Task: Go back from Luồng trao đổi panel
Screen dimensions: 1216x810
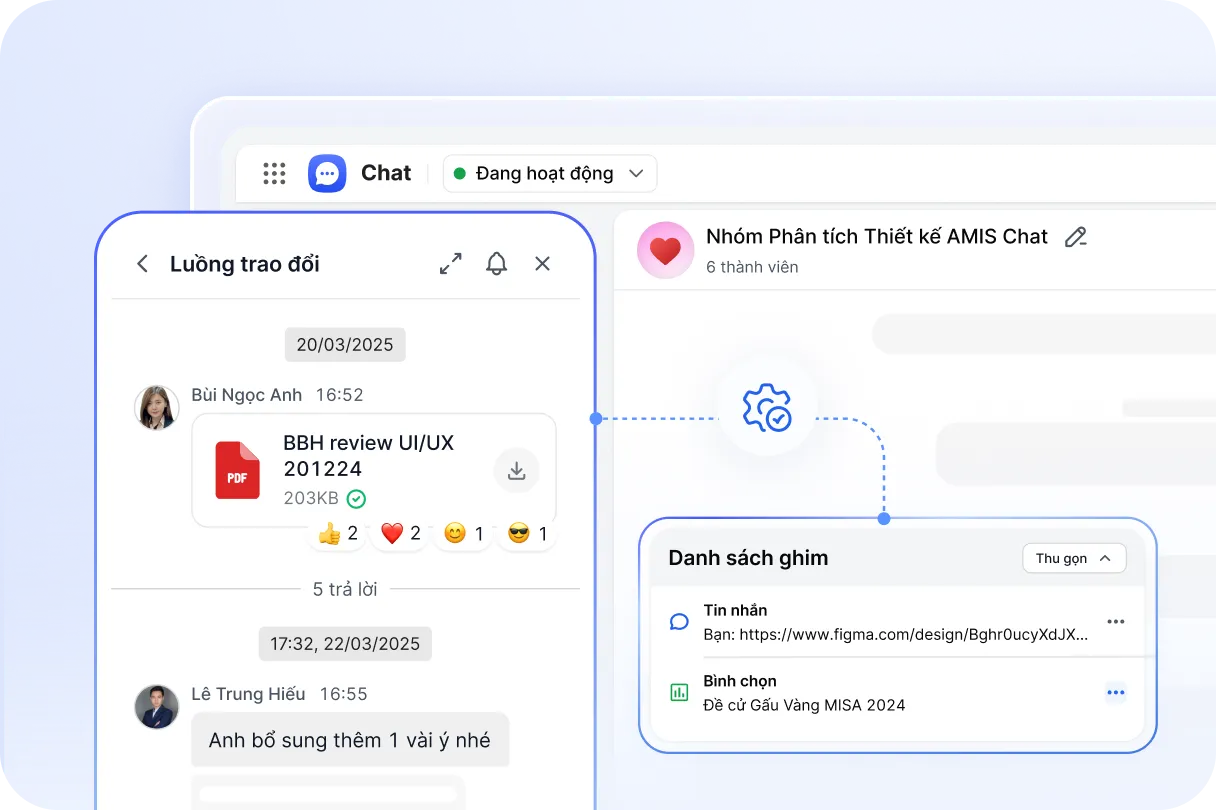Action: pos(142,264)
